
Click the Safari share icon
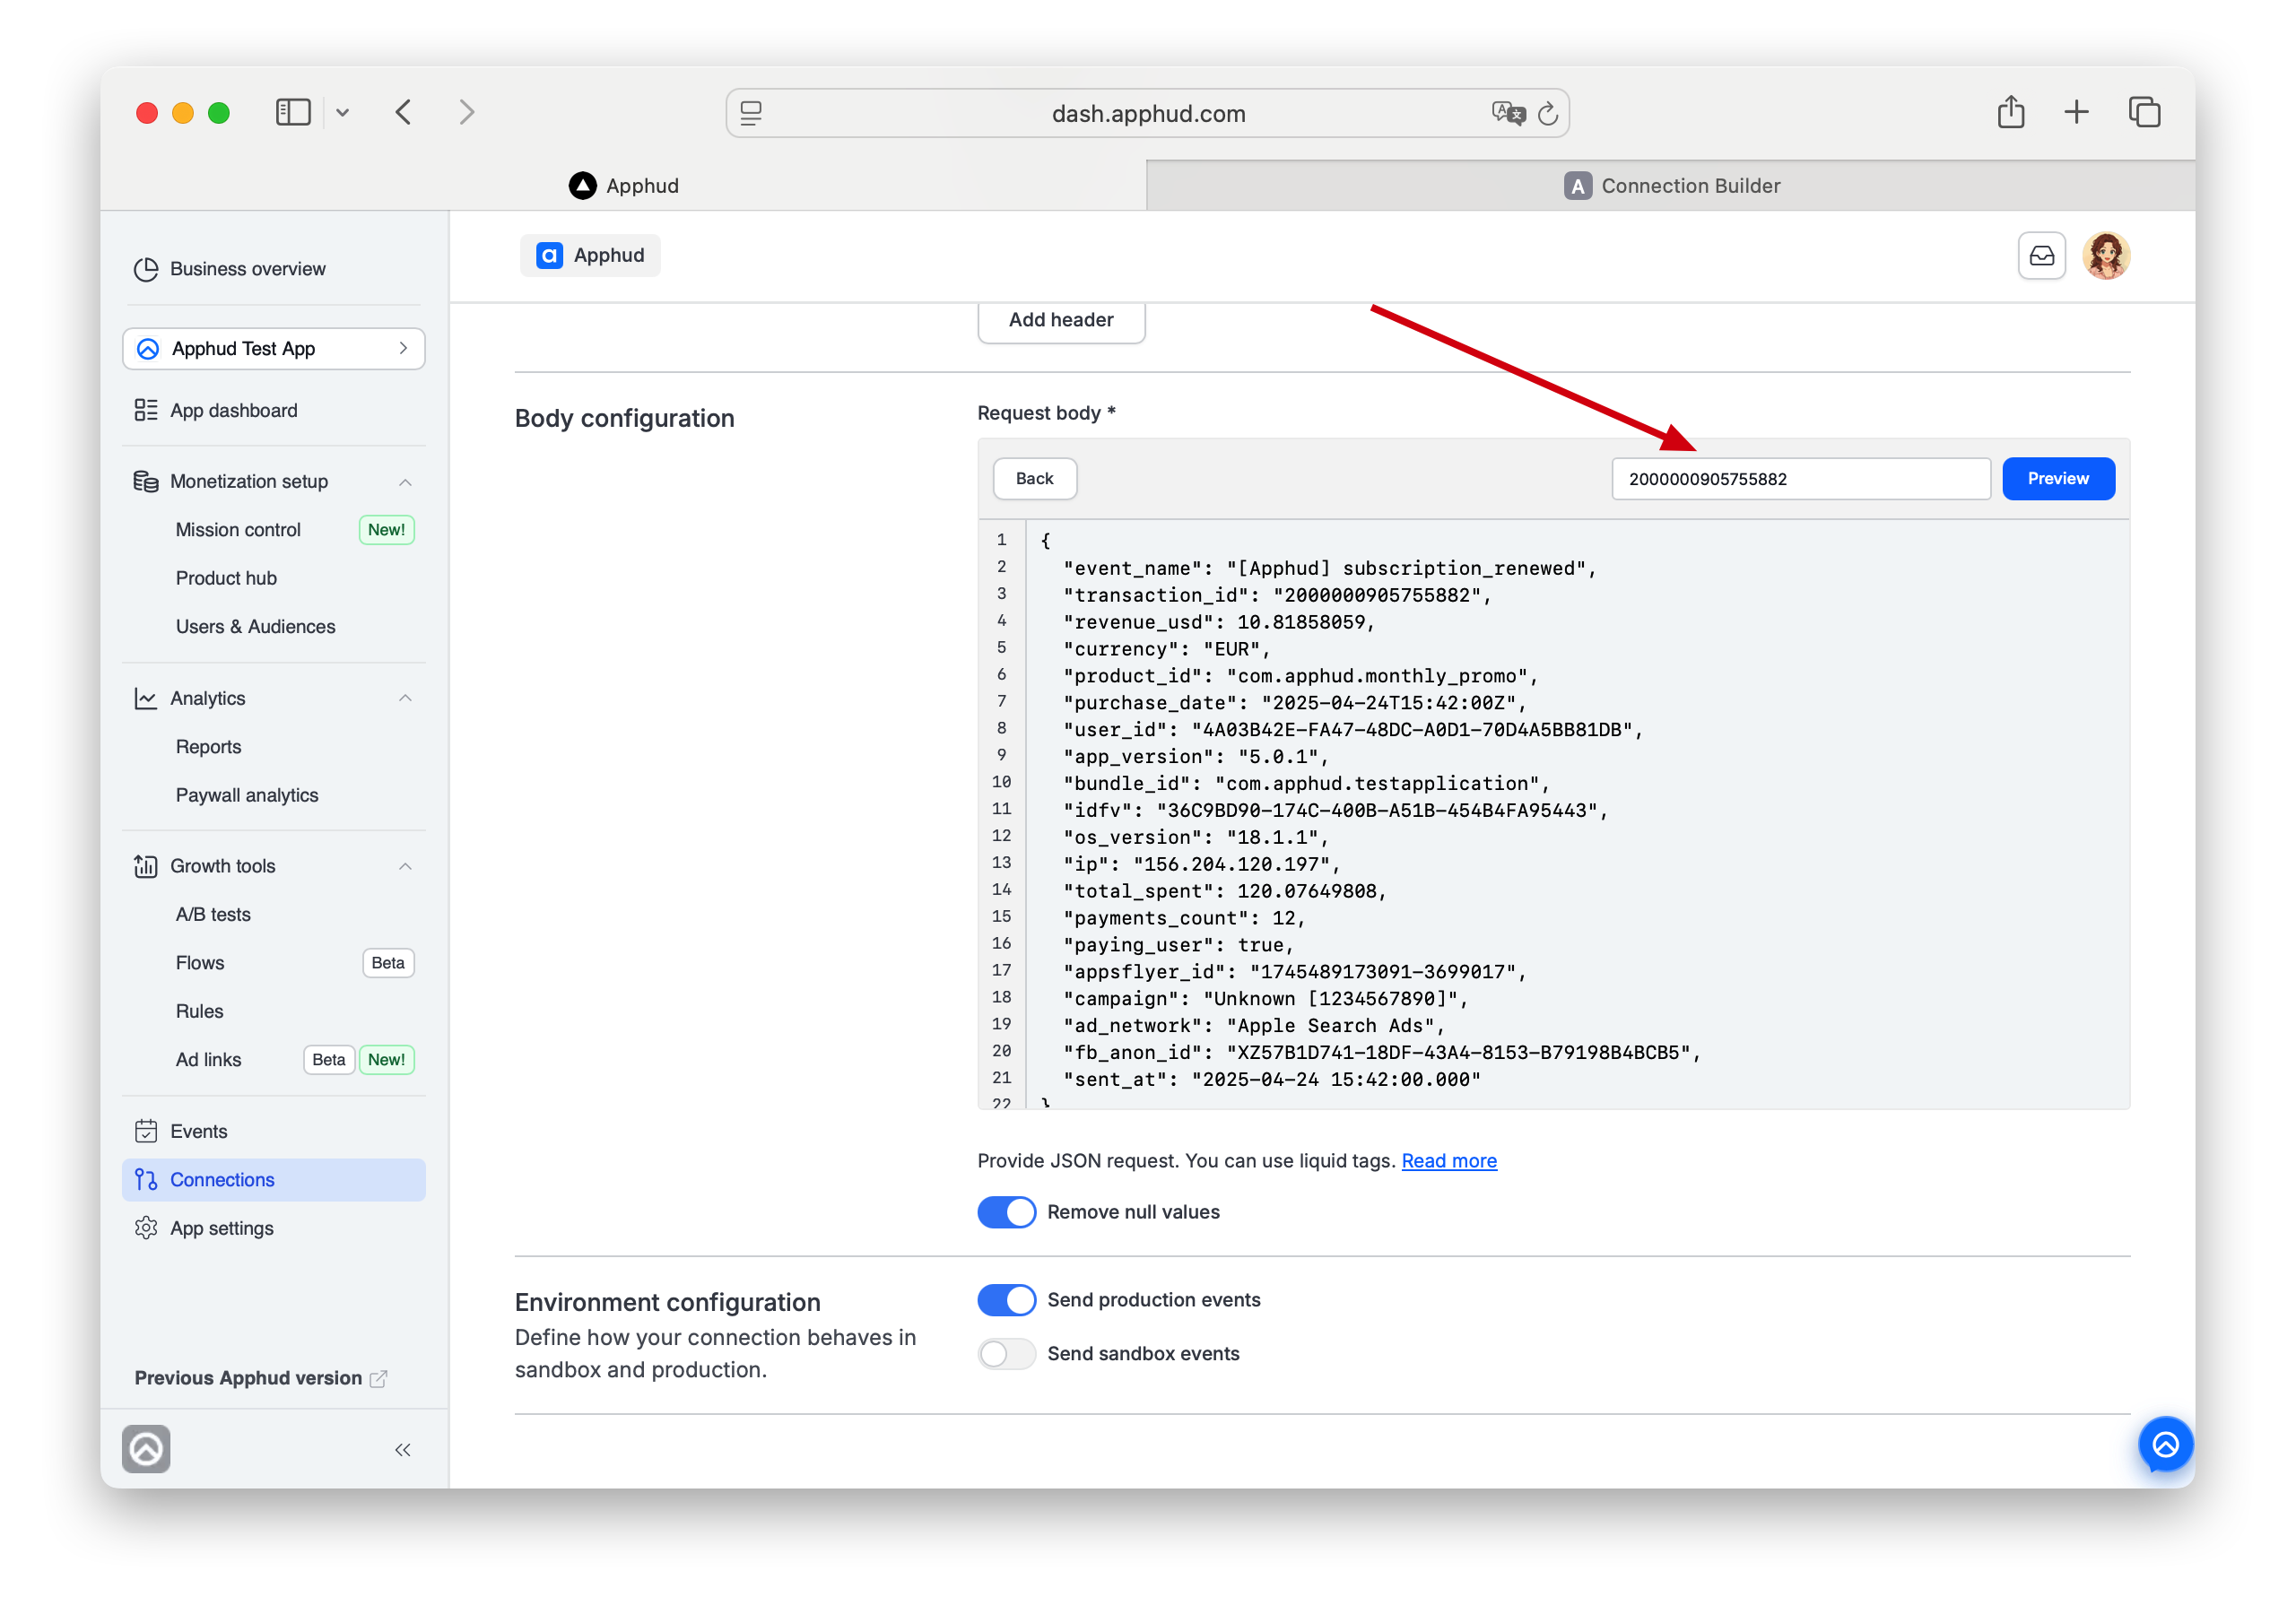tap(2011, 111)
